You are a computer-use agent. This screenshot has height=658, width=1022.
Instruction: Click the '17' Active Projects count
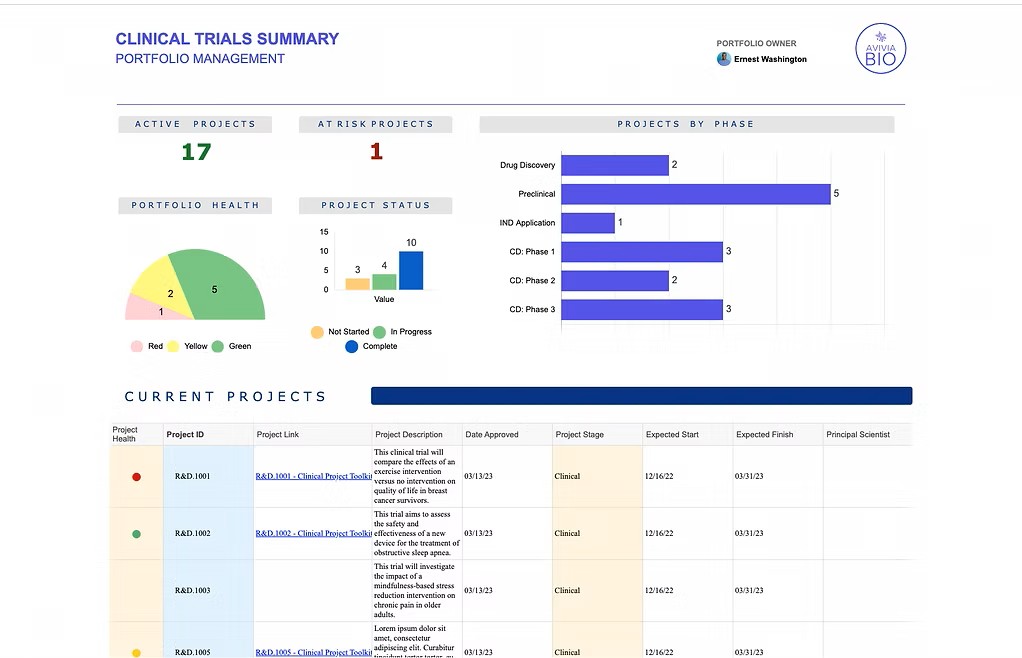coord(196,152)
